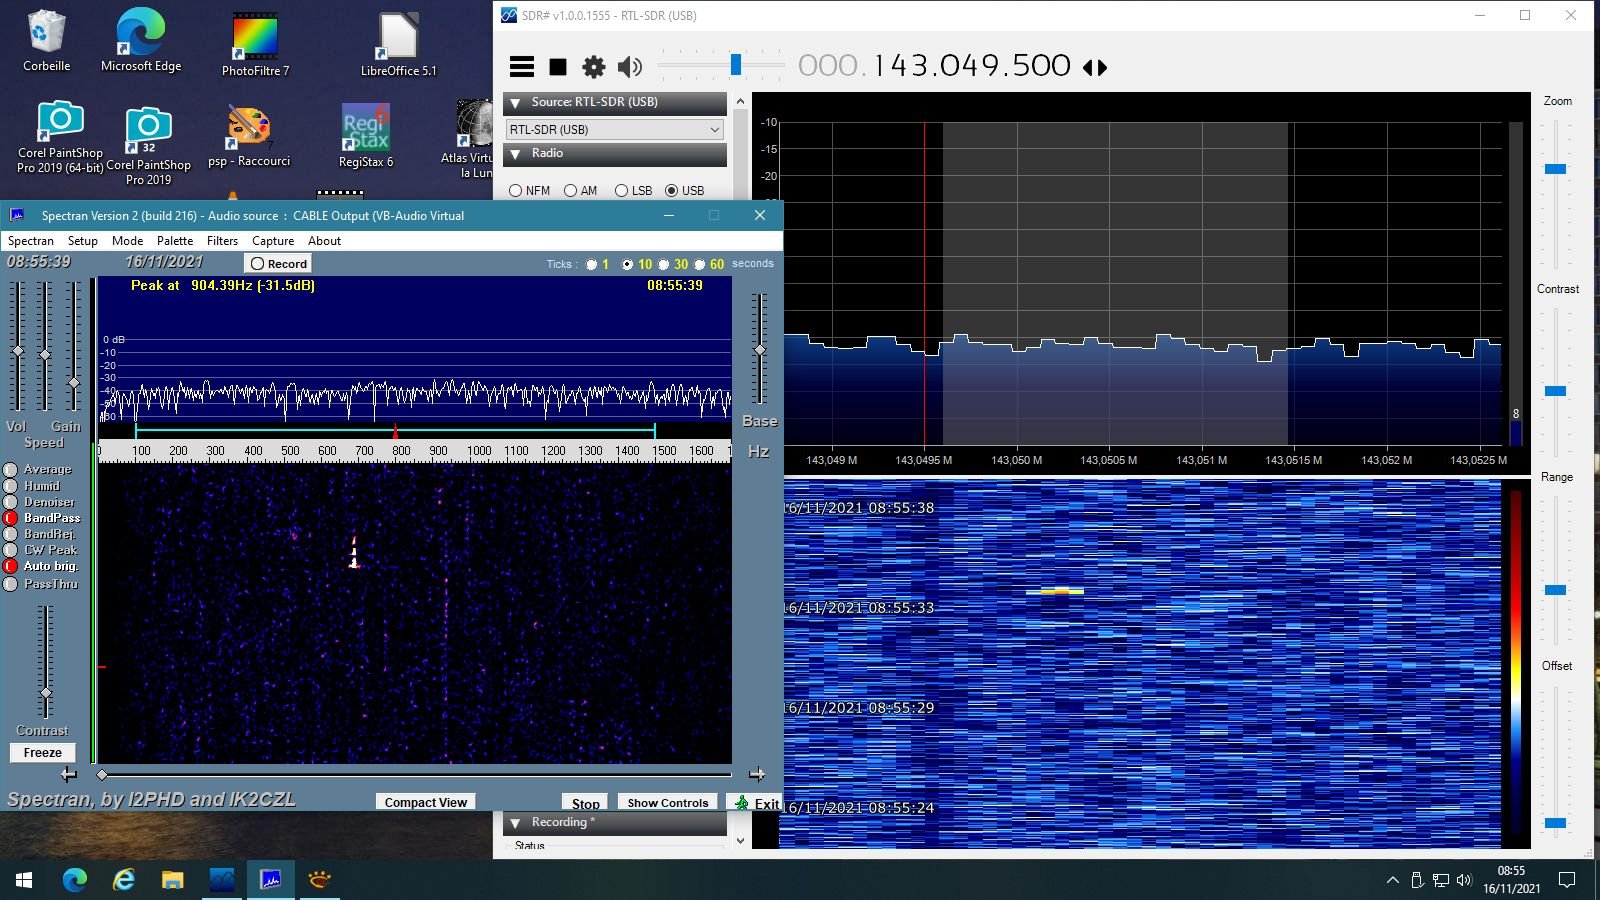Toggle the BandPass filter option

(x=11, y=518)
